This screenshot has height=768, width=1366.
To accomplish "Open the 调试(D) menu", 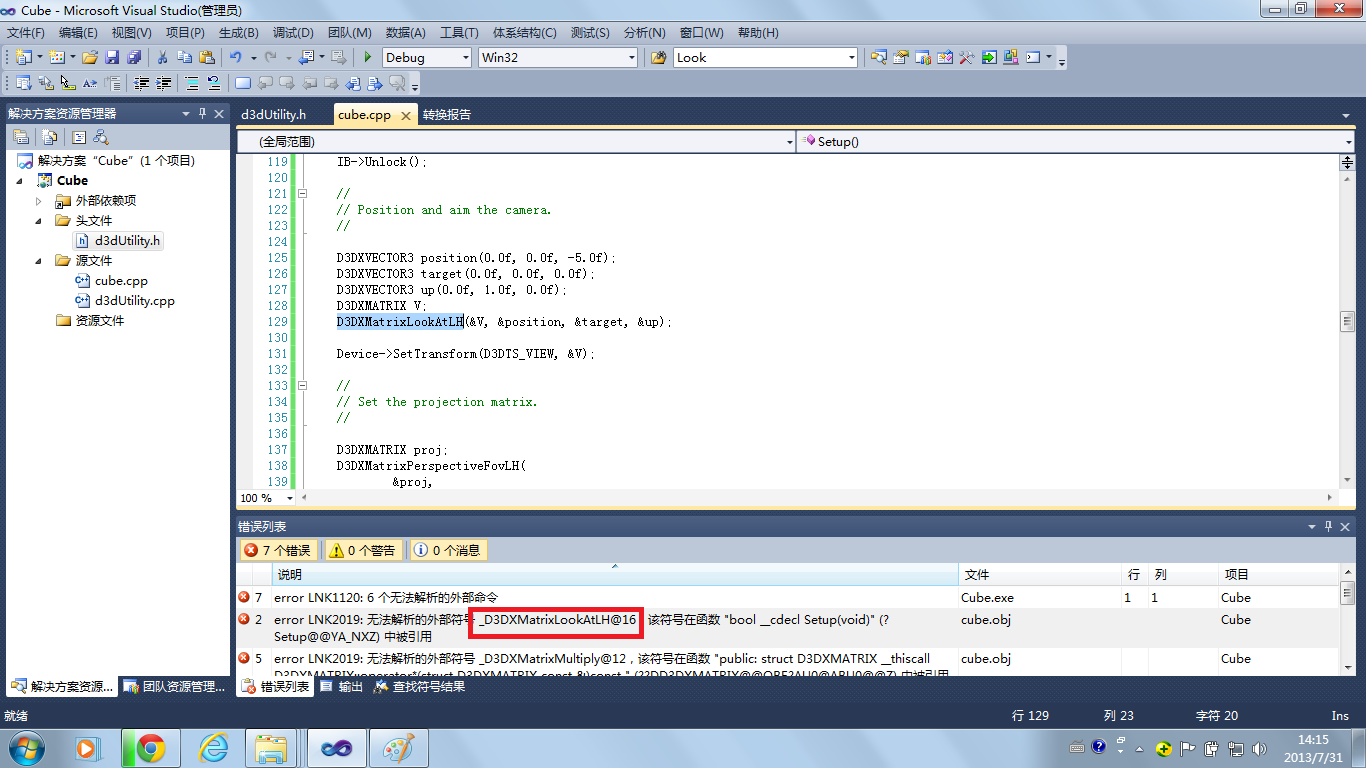I will tap(293, 33).
